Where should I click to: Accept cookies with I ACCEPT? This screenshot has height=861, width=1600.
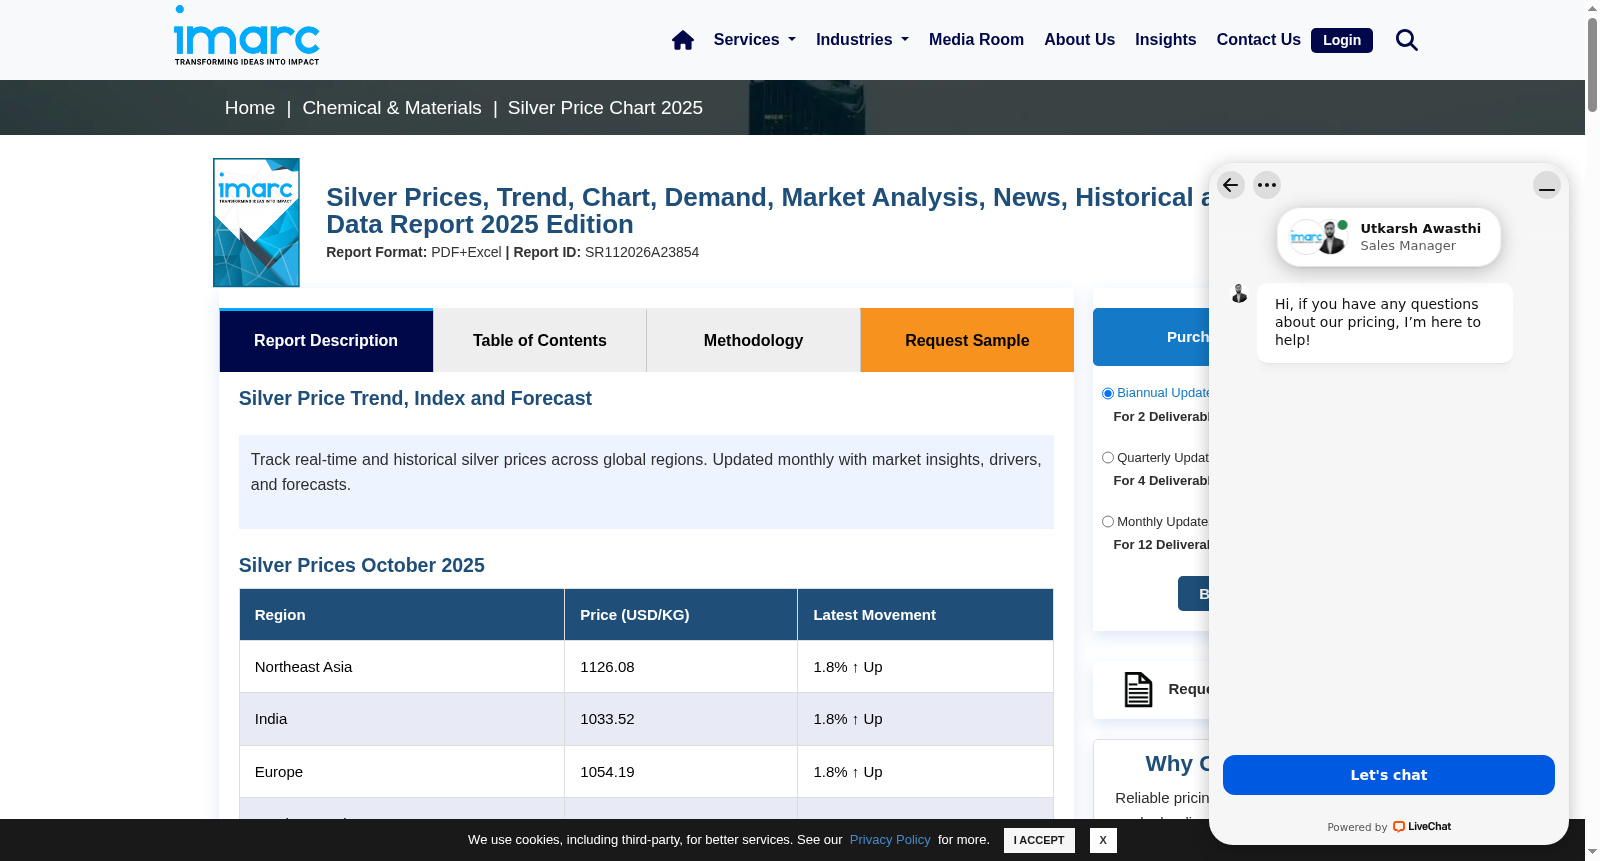1039,840
